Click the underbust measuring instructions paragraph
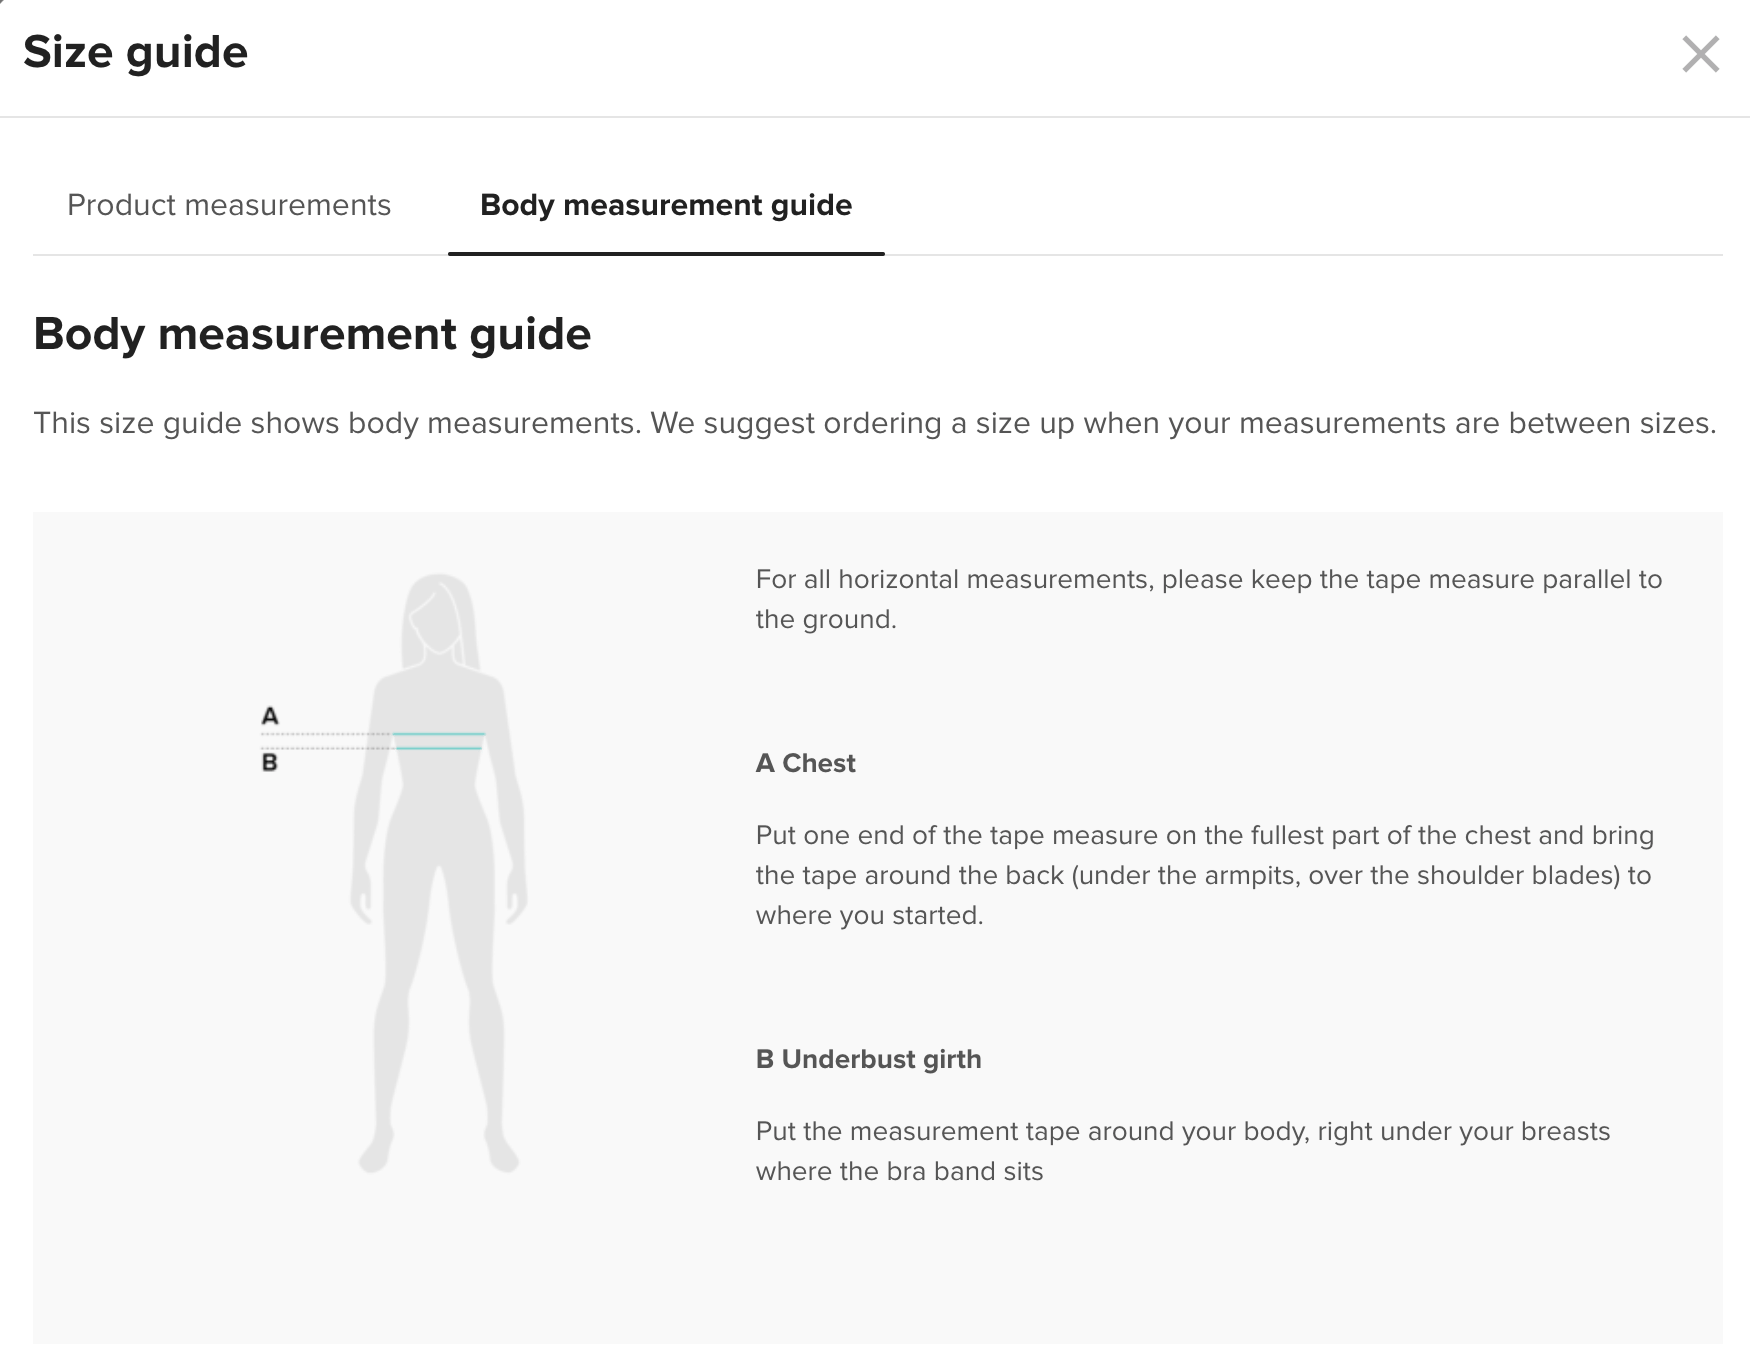Screen dimensions: 1750x1366 (x=1183, y=1151)
